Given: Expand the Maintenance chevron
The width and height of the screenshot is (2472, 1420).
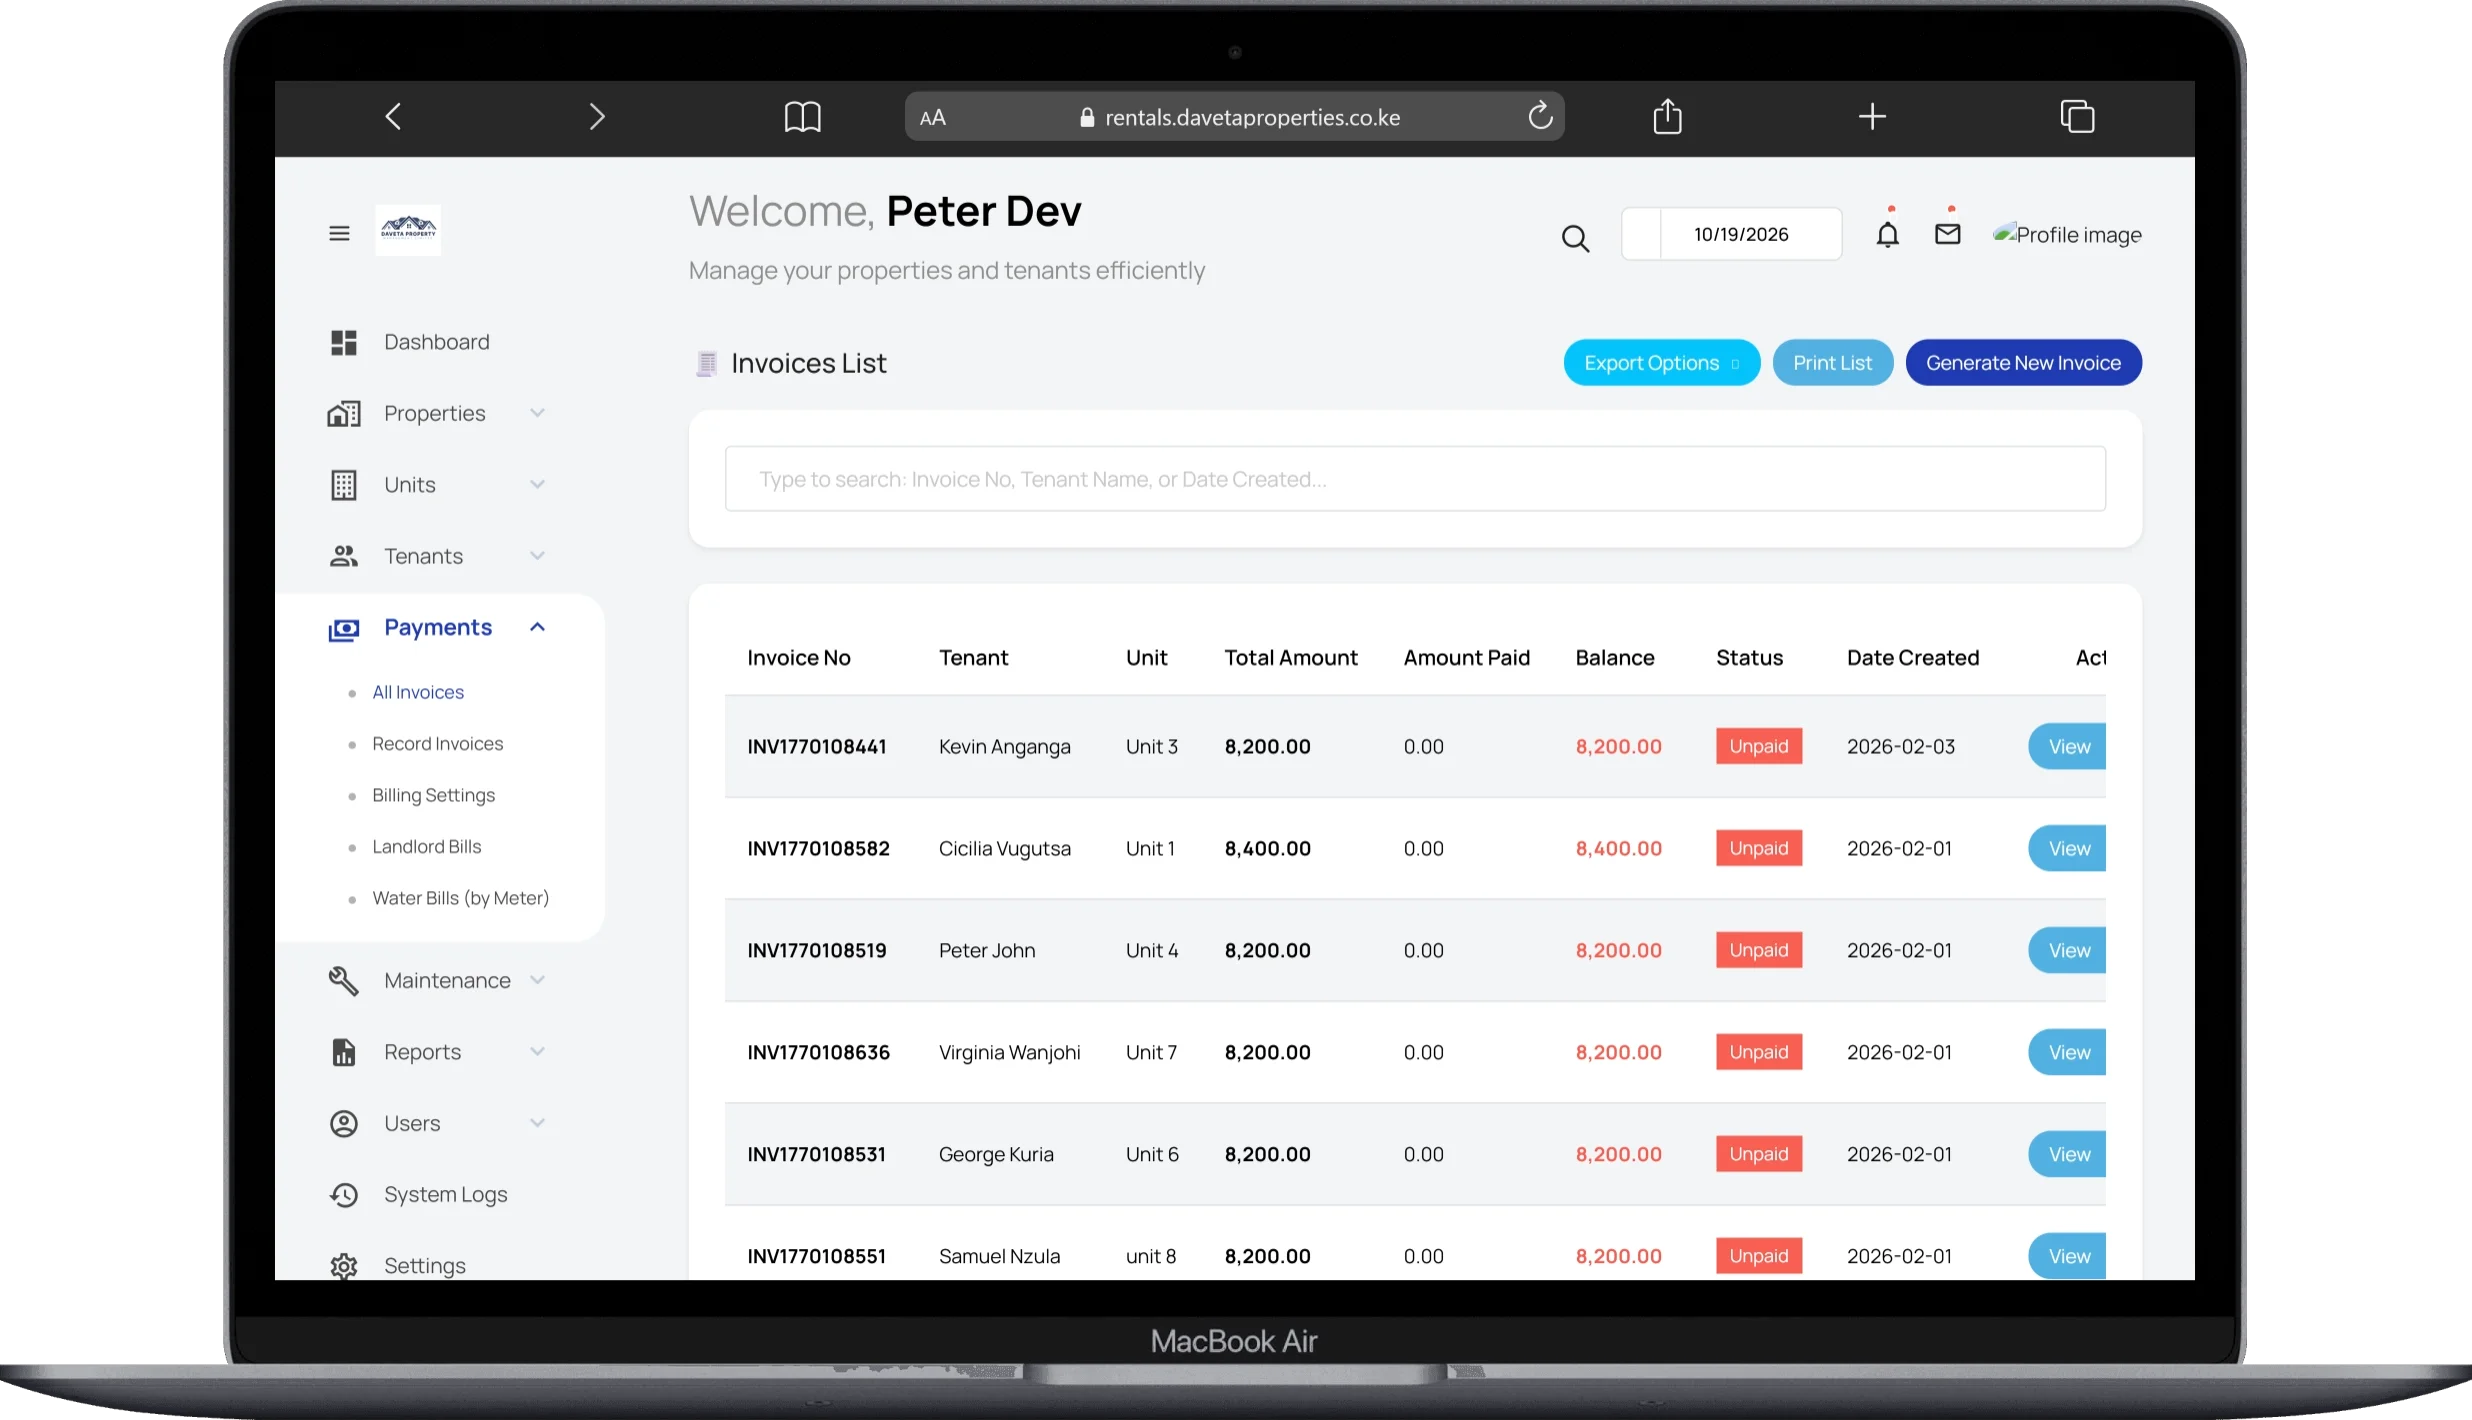Looking at the screenshot, I should (537, 980).
